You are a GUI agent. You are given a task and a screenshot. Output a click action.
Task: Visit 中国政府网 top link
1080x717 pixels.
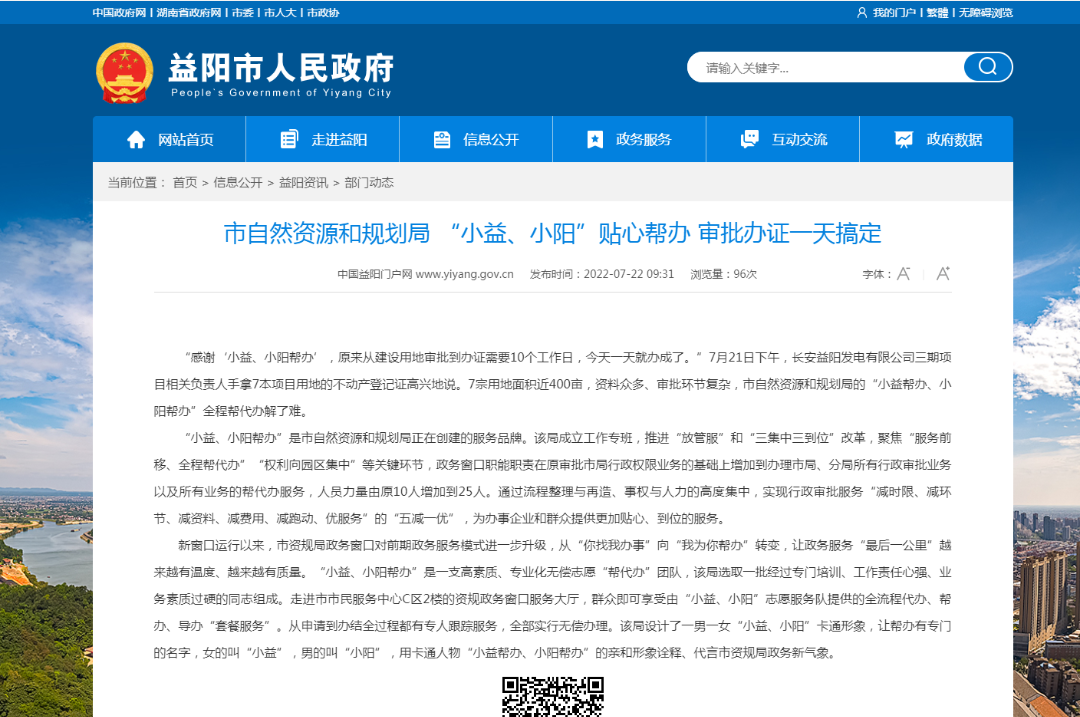119,13
